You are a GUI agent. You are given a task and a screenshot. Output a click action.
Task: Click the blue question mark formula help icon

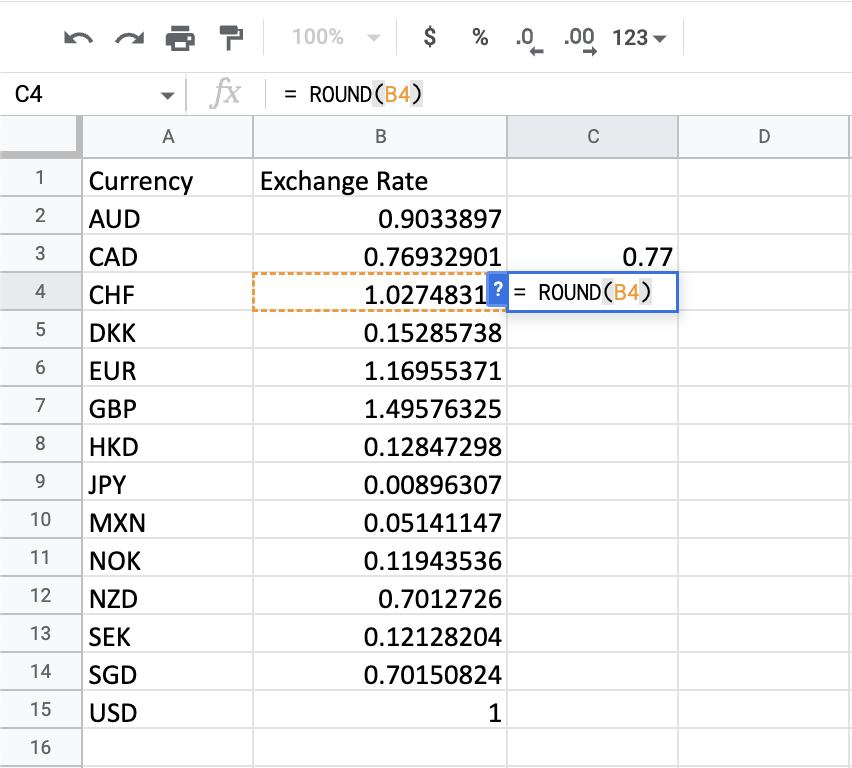(x=497, y=289)
